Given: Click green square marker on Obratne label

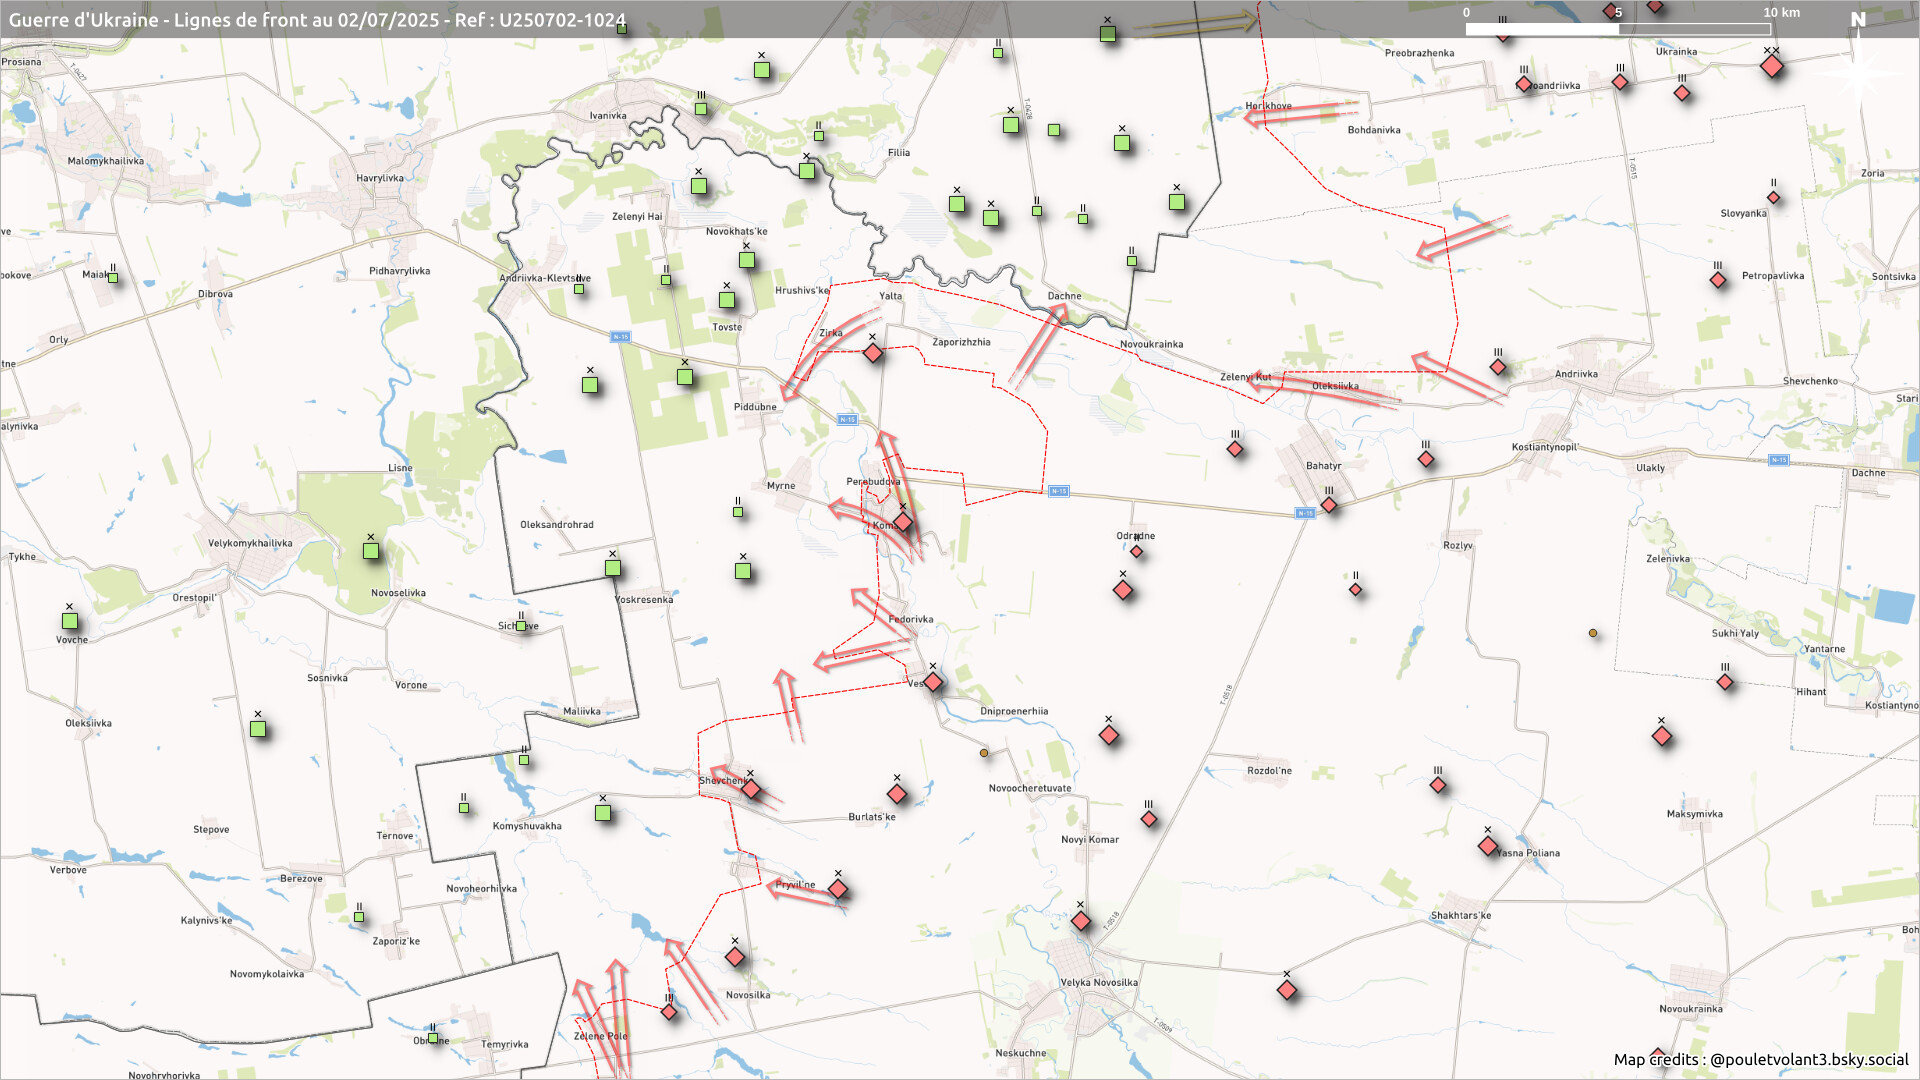Looking at the screenshot, I should (433, 1038).
